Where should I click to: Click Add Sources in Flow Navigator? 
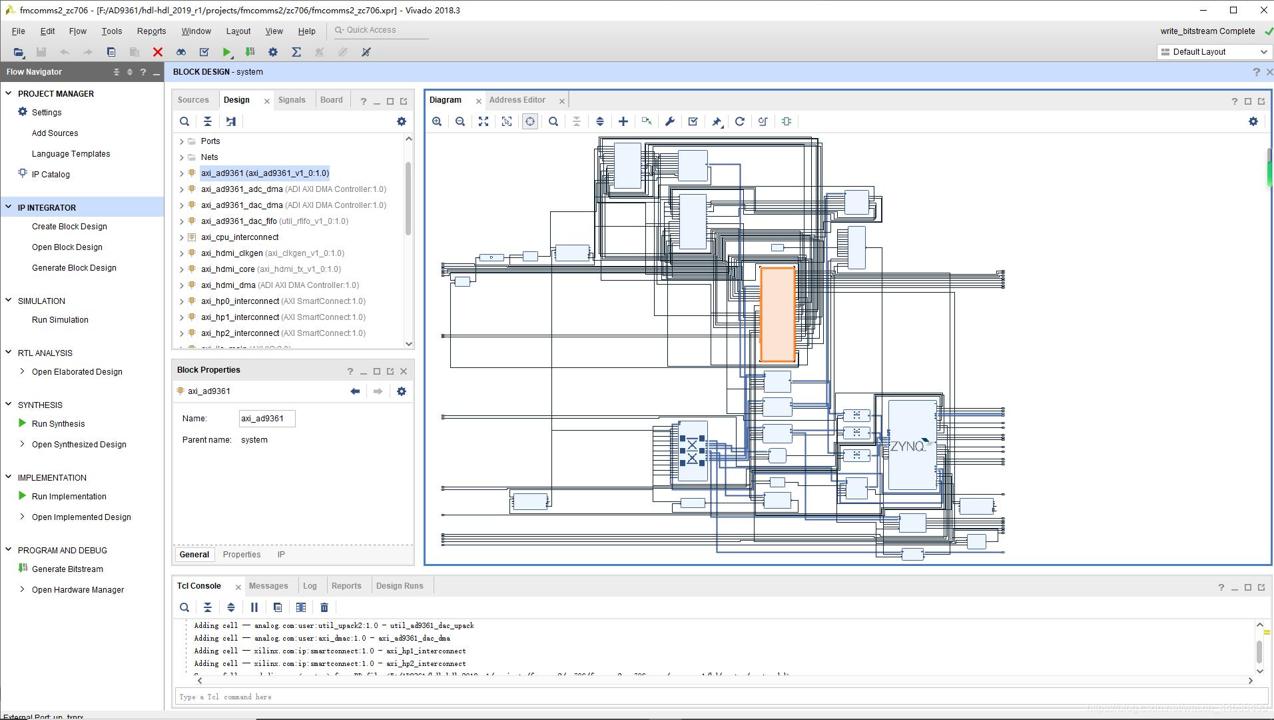pos(55,133)
